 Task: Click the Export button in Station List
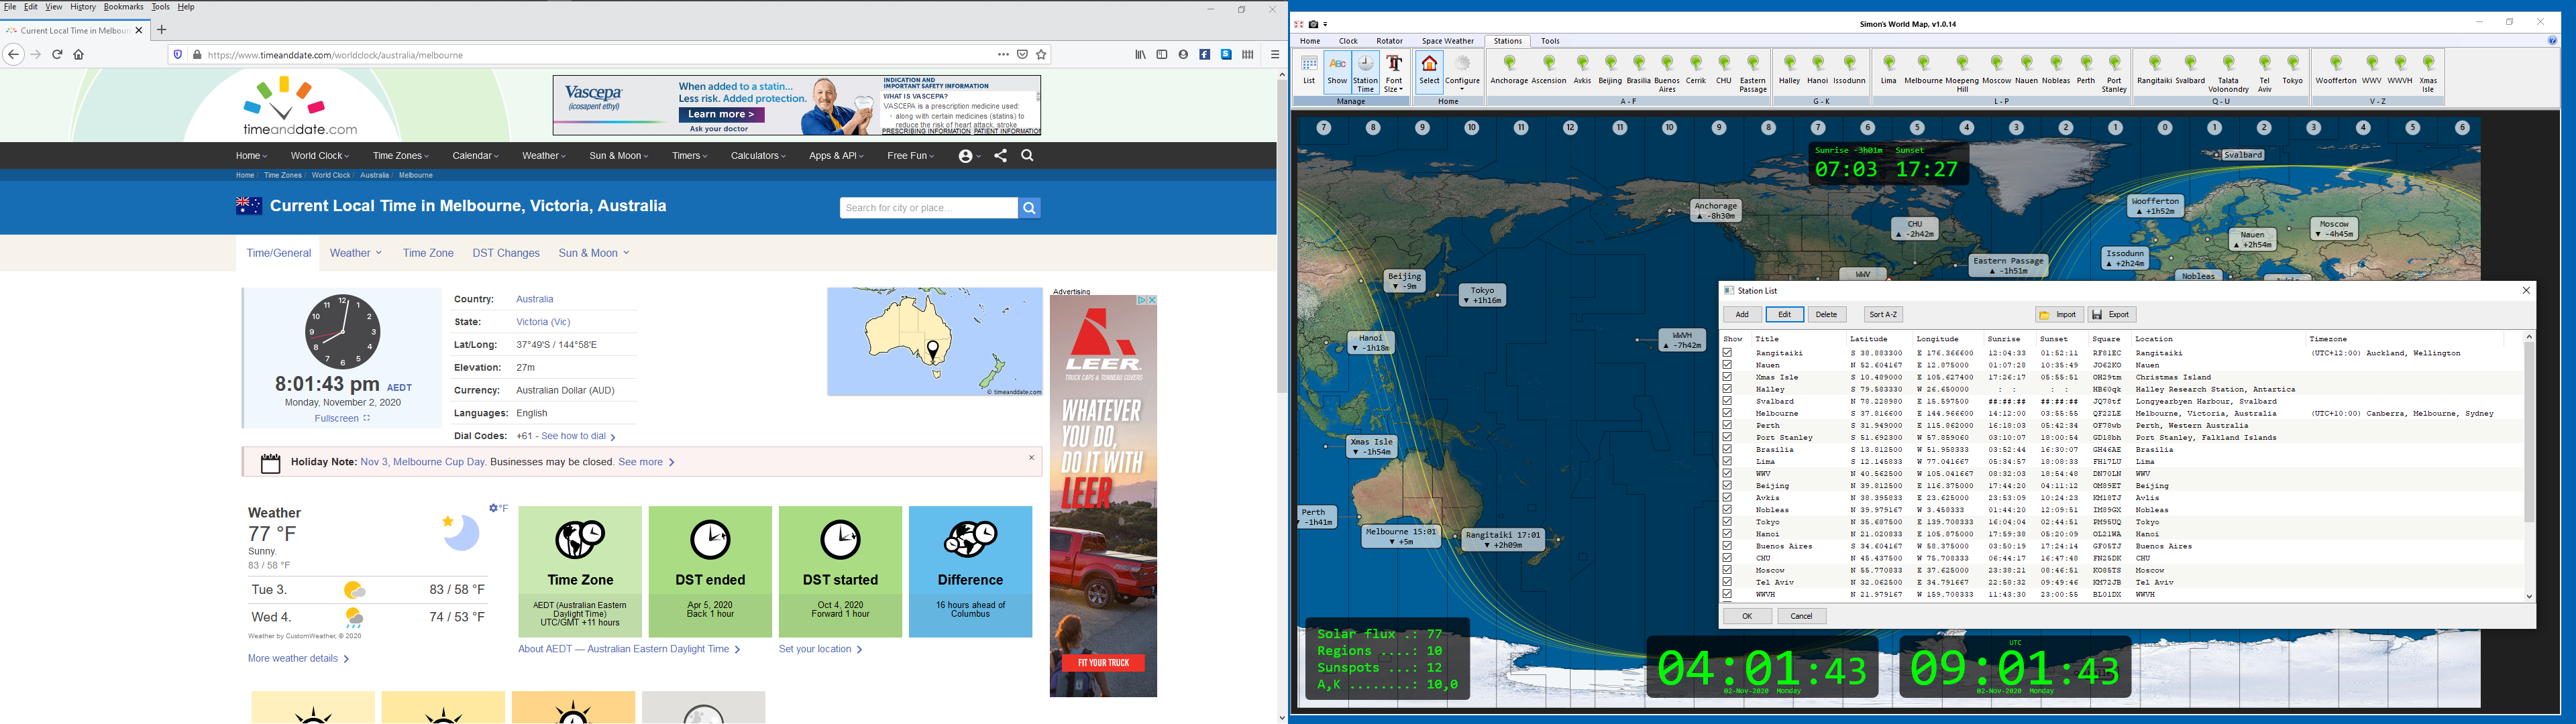click(2112, 315)
